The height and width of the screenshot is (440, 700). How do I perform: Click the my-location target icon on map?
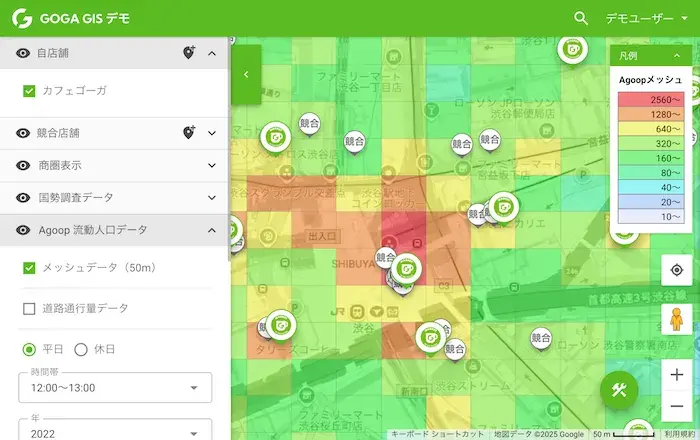(x=676, y=270)
